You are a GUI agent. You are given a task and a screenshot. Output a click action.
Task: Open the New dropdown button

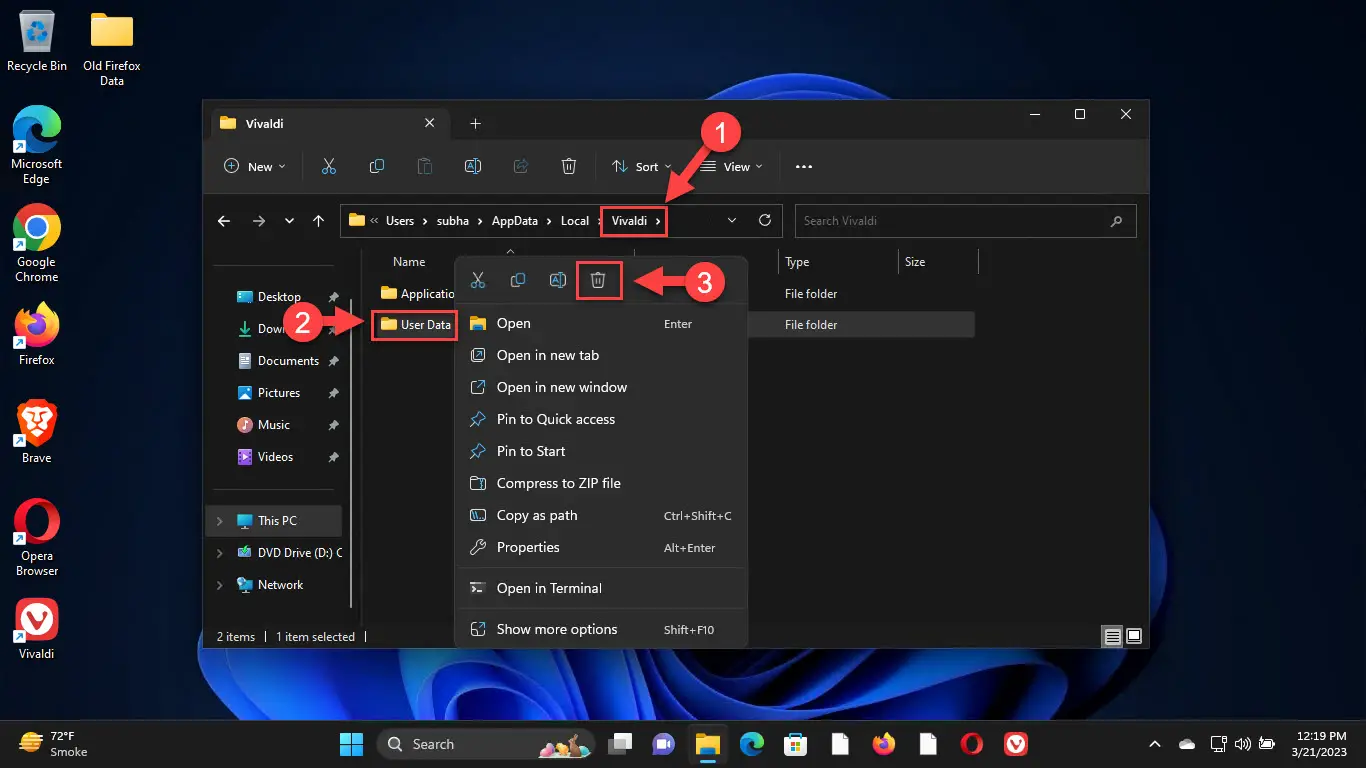[254, 167]
